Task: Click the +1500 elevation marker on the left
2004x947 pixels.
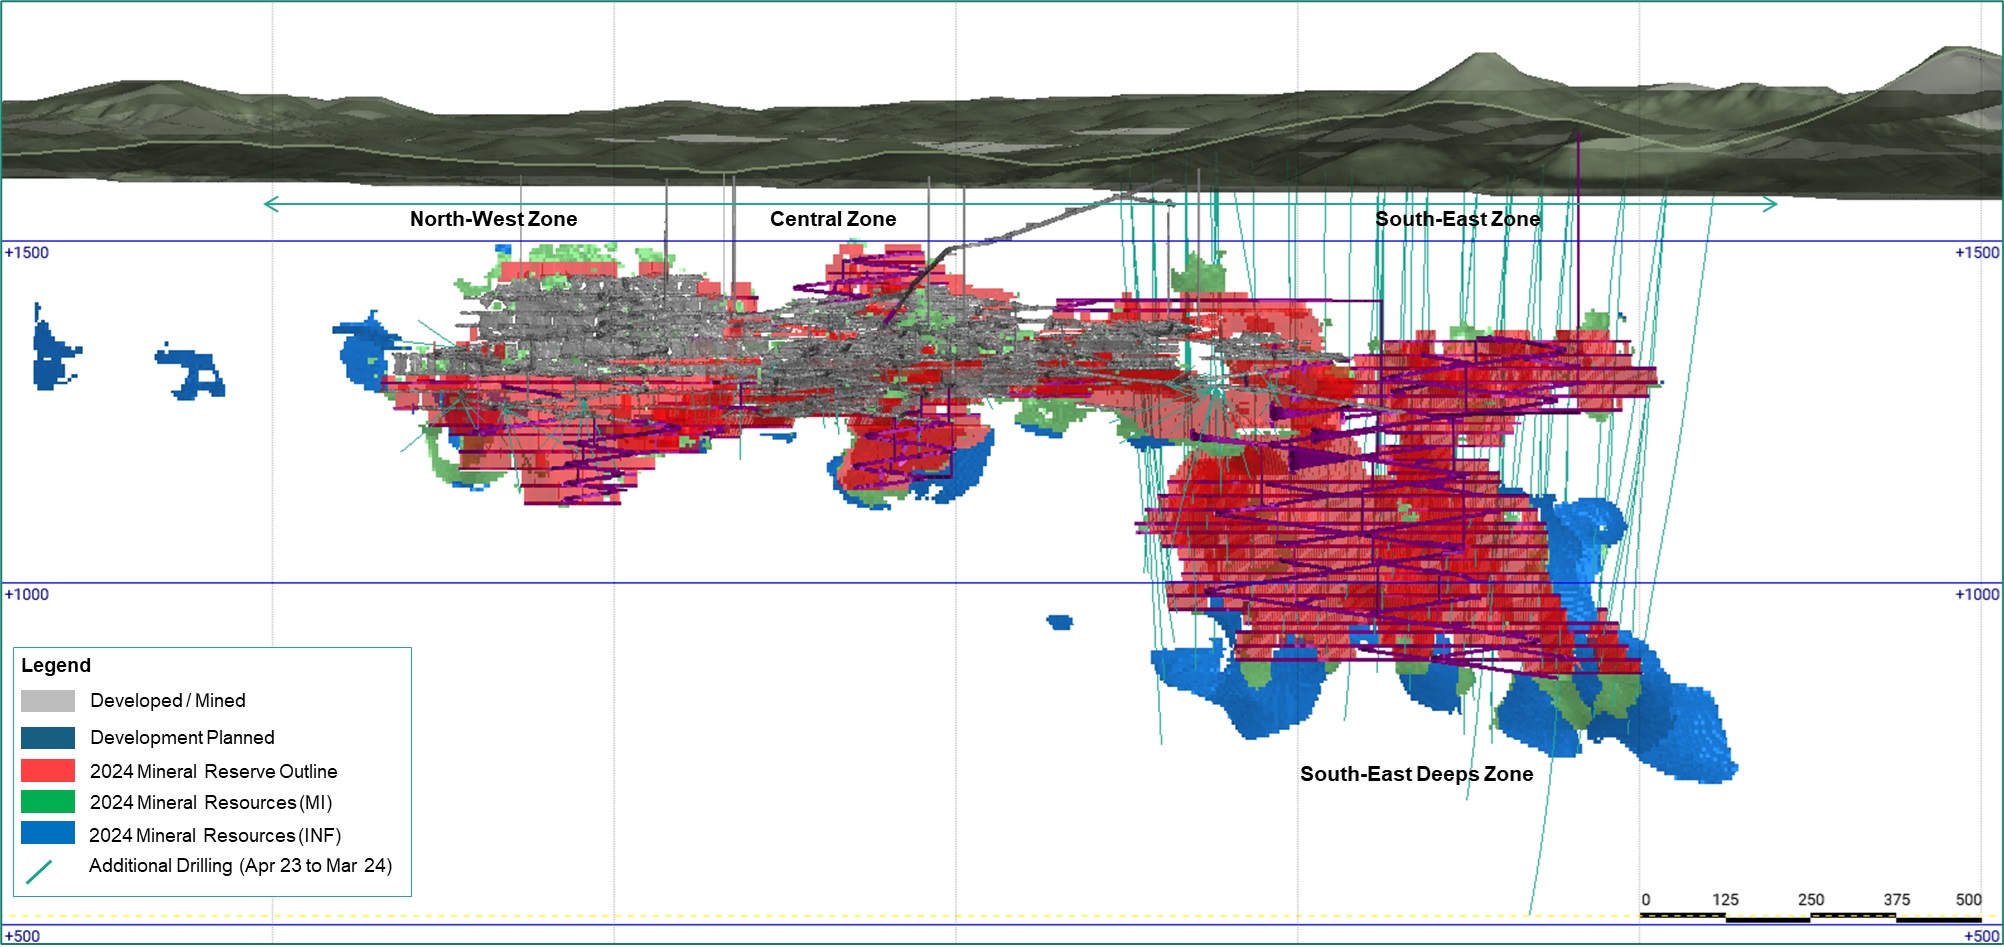Action: pos(25,251)
